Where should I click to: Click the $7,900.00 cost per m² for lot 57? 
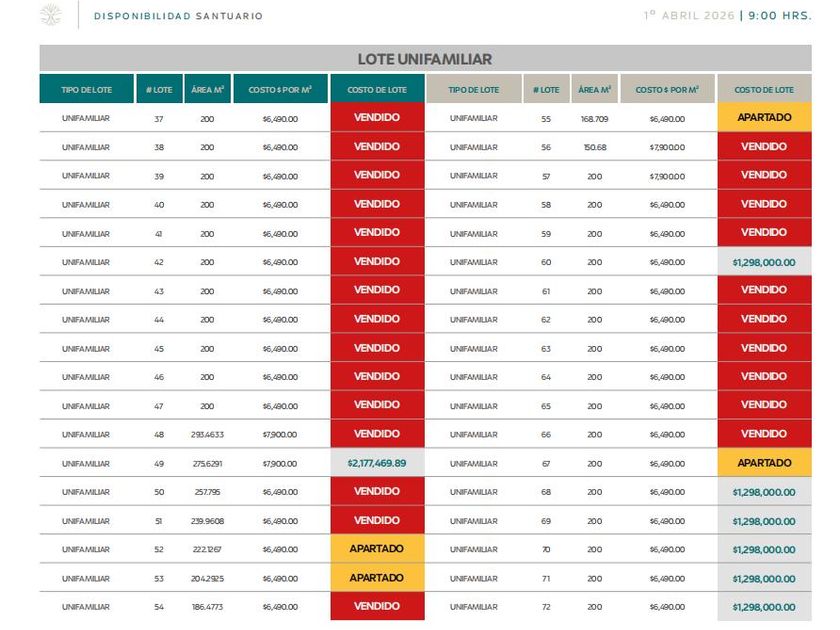pos(667,176)
